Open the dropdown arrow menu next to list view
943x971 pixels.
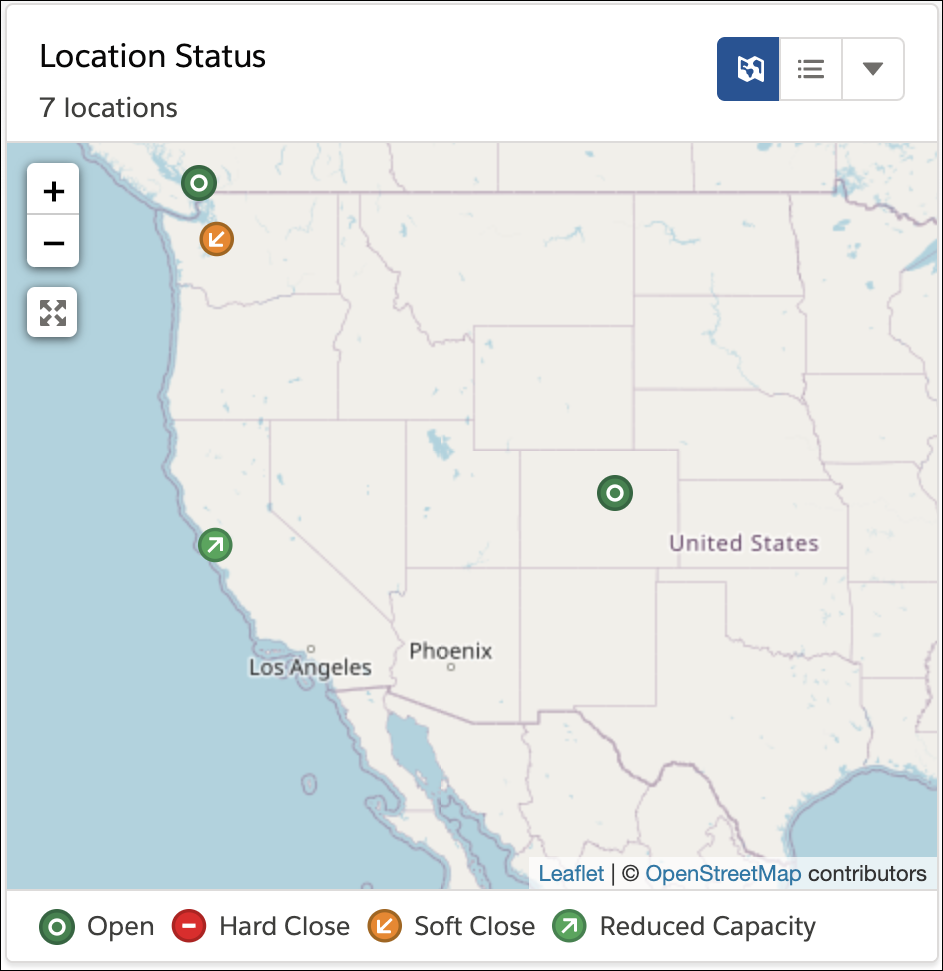tap(873, 69)
